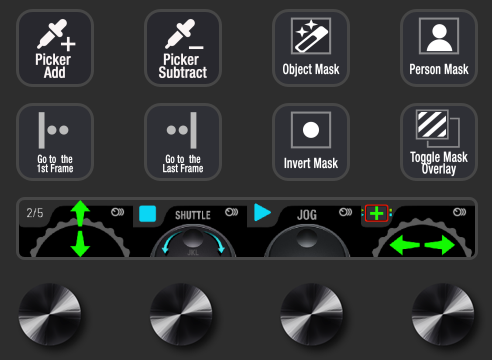492x360 pixels.
Task: Click the green vertical up-down arrows
Action: pyautogui.click(x=80, y=228)
